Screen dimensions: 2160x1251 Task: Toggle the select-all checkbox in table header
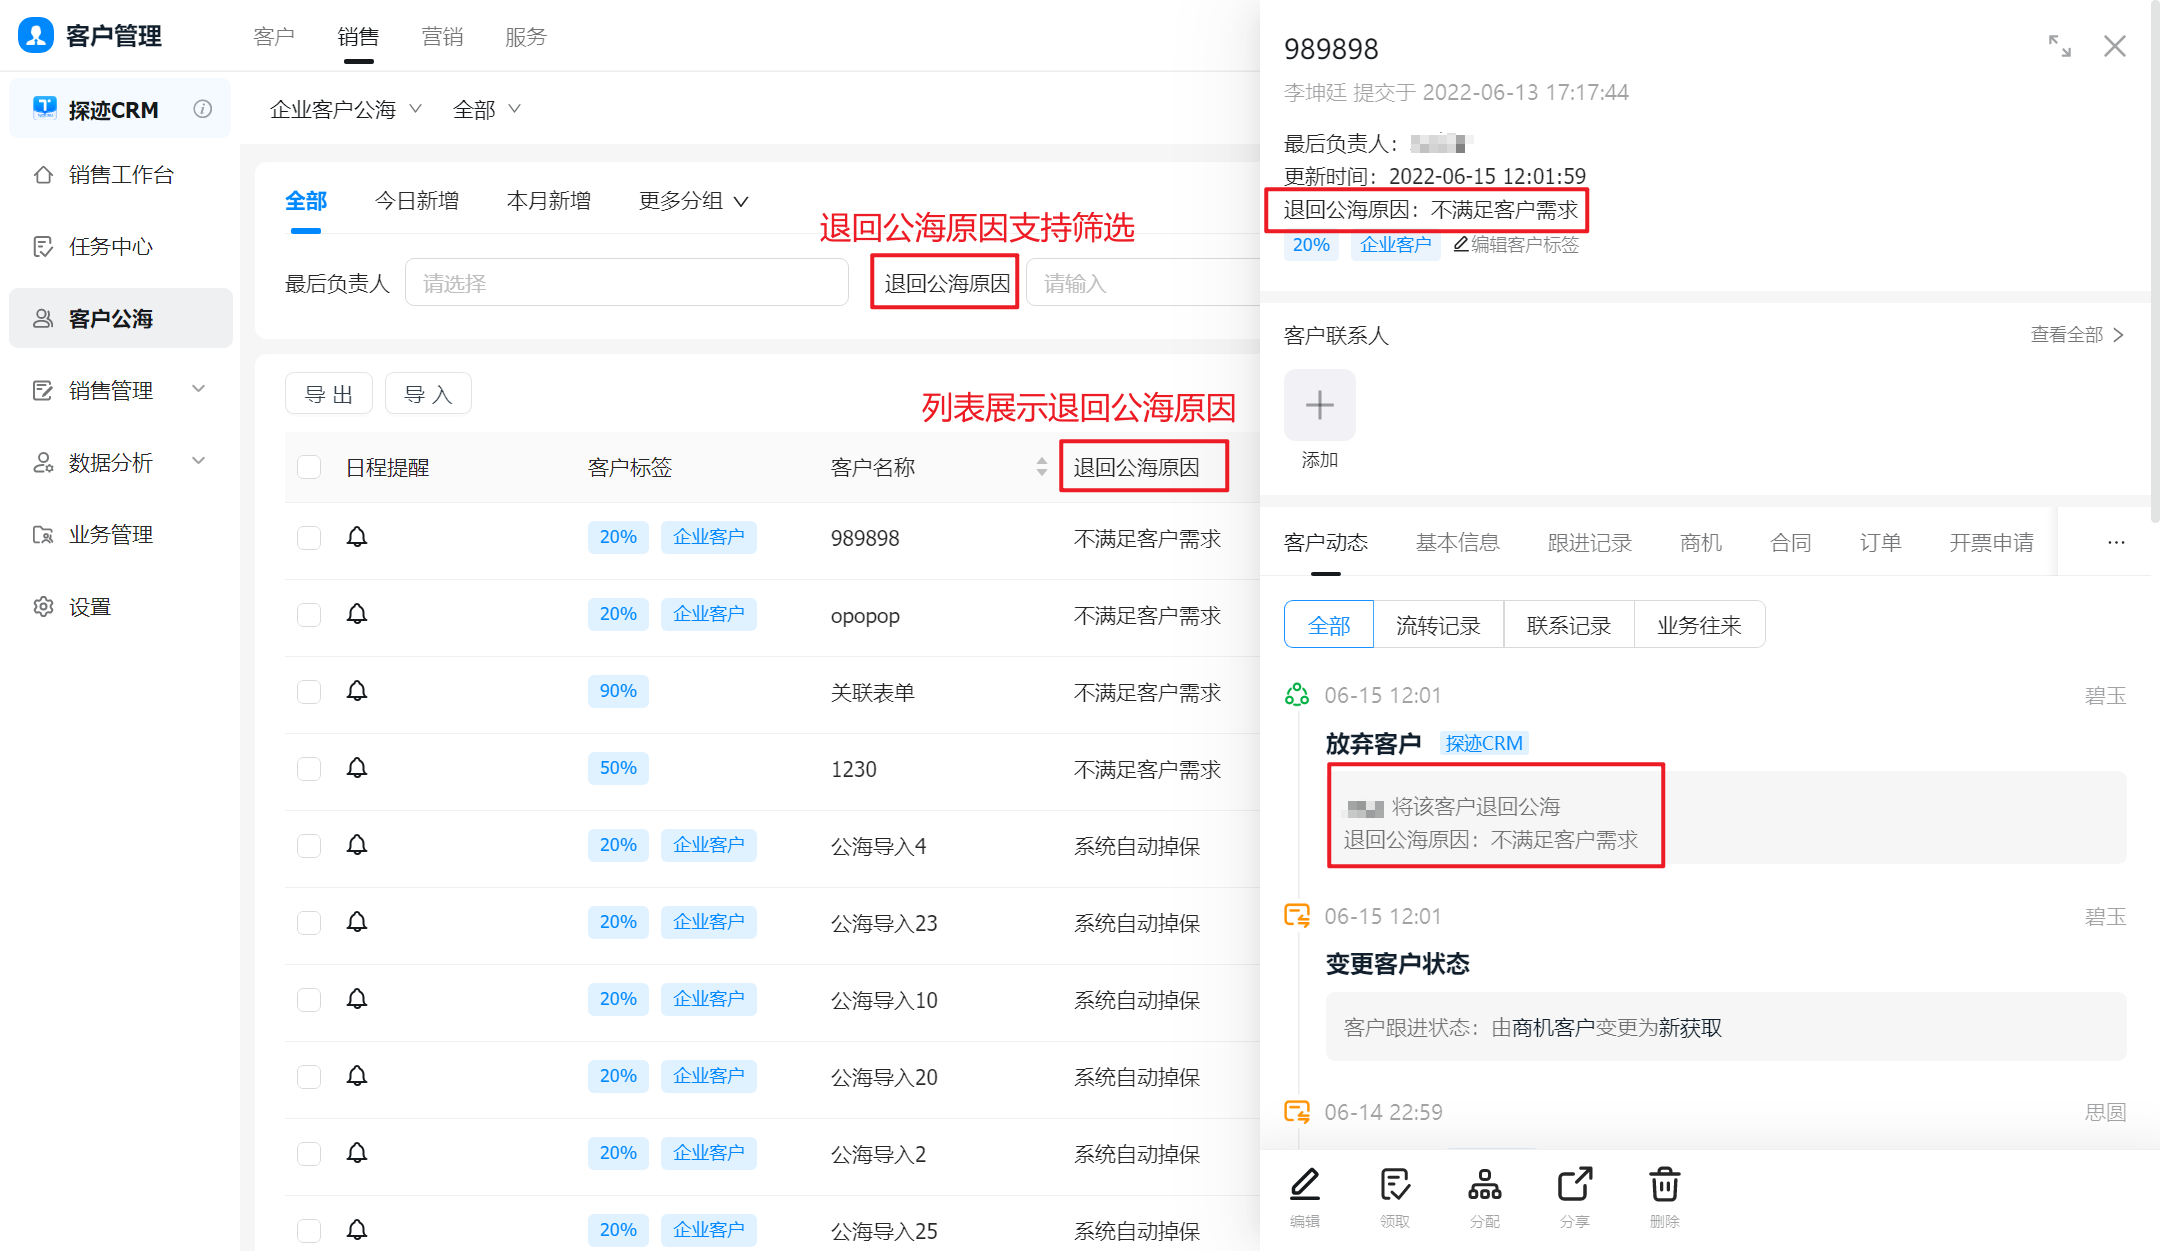pyautogui.click(x=309, y=467)
